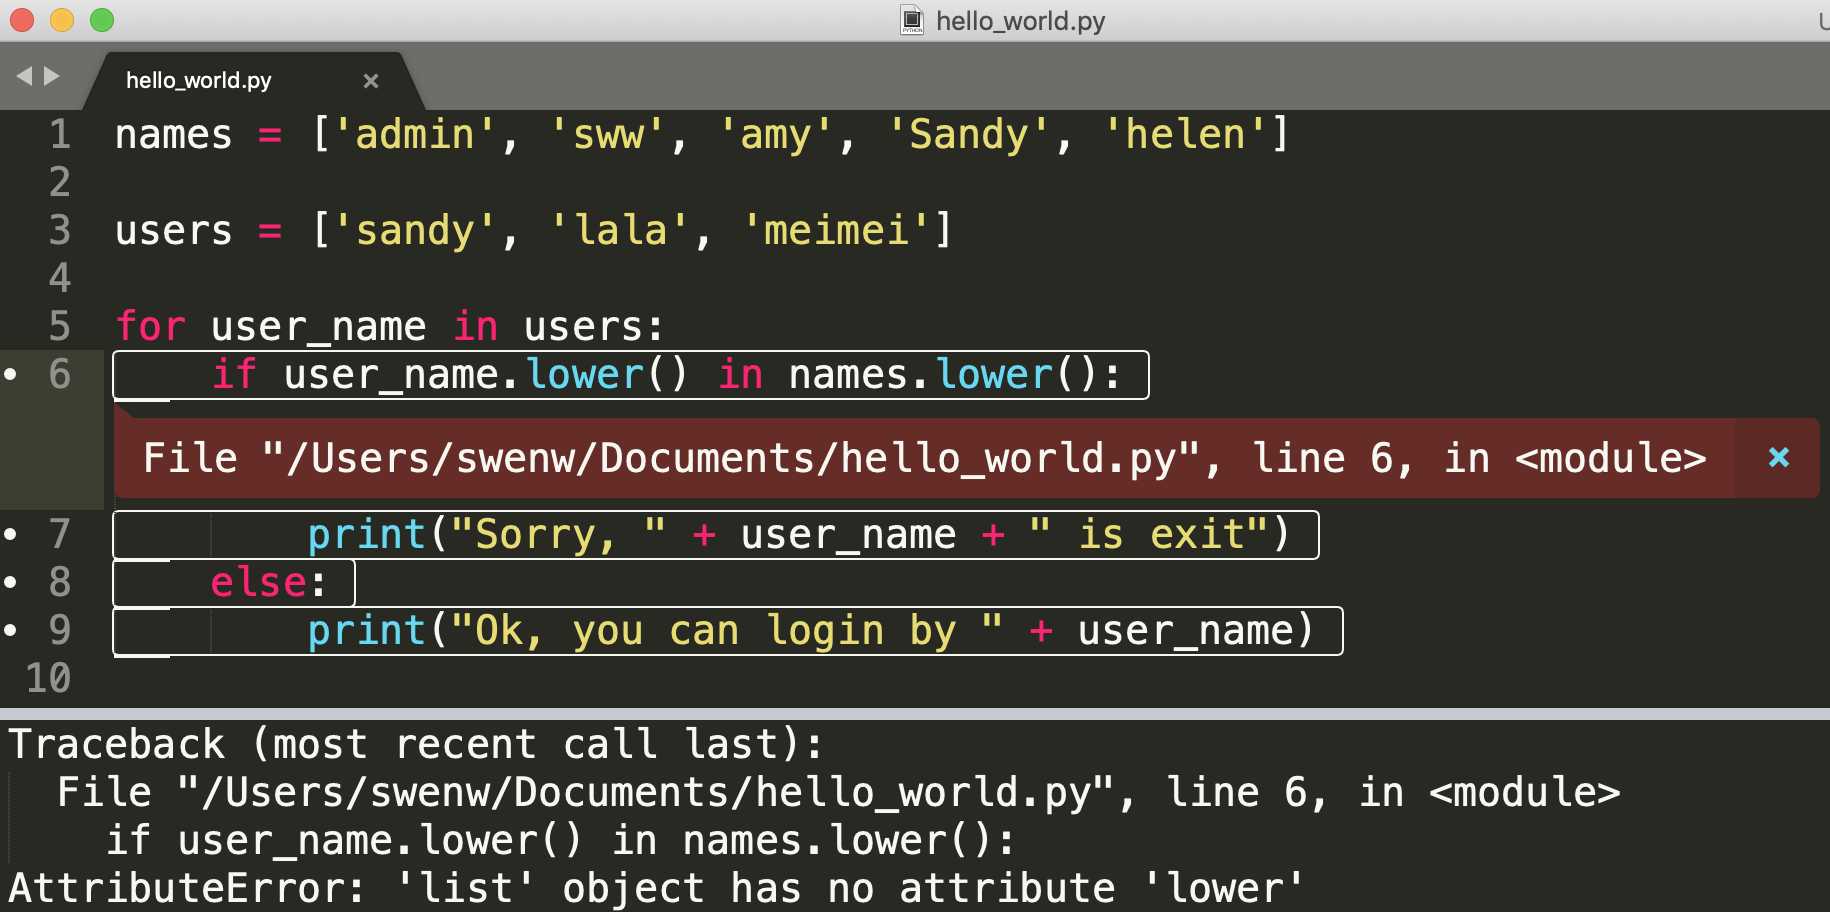Image resolution: width=1830 pixels, height=912 pixels.
Task: Click the 'lala' string in users list
Action: click(x=620, y=230)
